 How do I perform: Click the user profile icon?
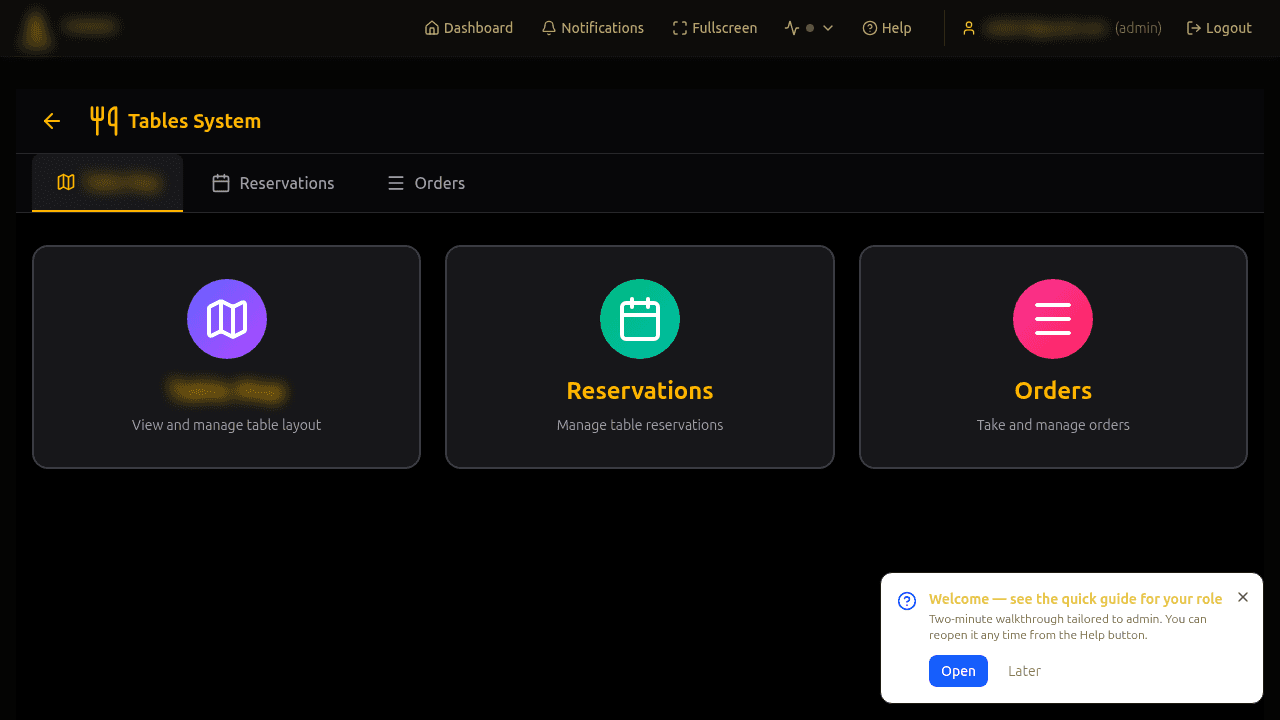click(x=968, y=28)
